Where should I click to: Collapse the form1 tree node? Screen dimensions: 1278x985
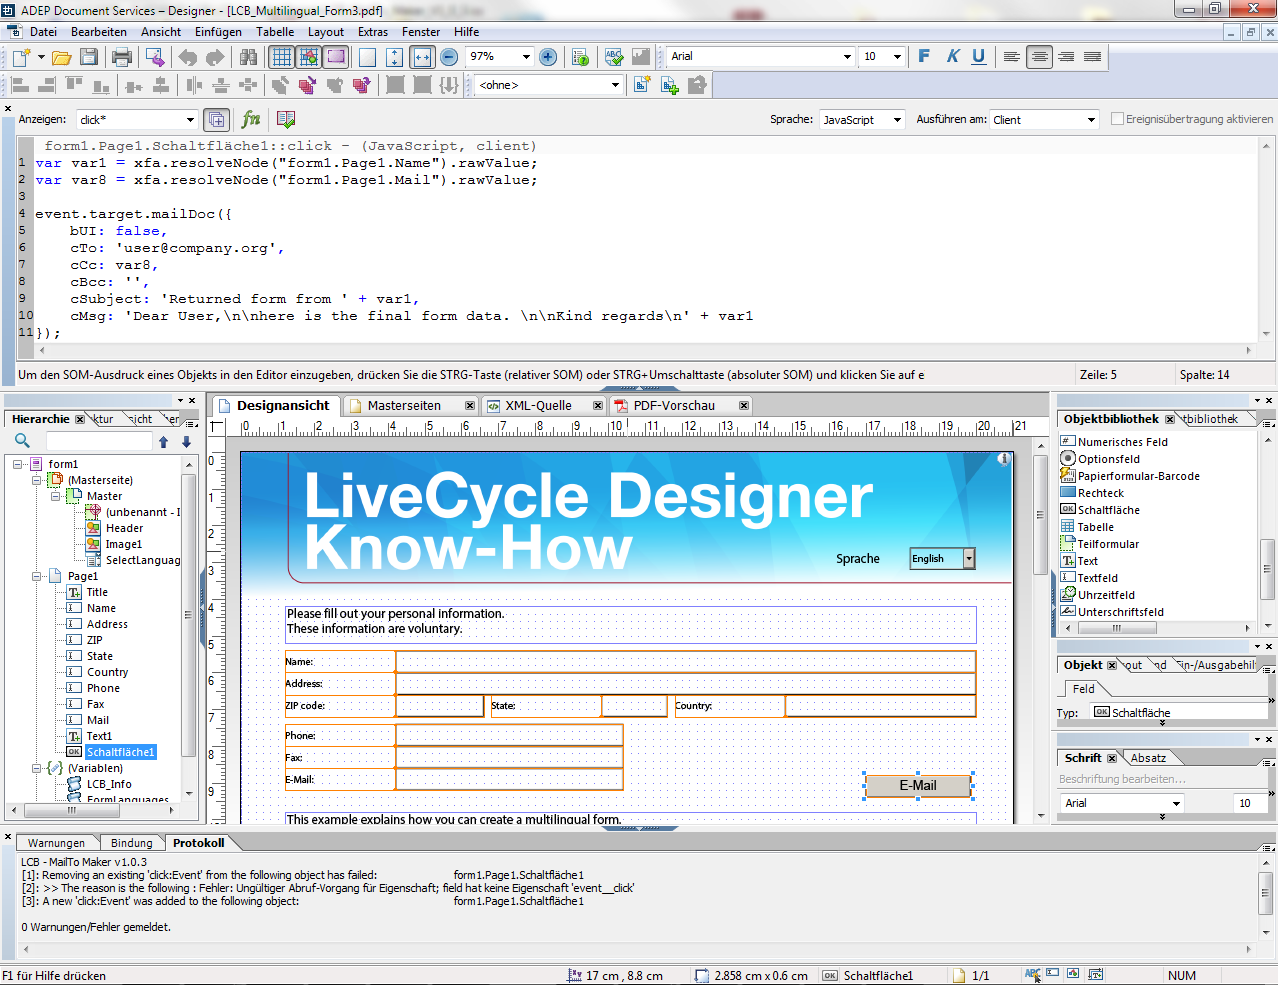tap(18, 464)
